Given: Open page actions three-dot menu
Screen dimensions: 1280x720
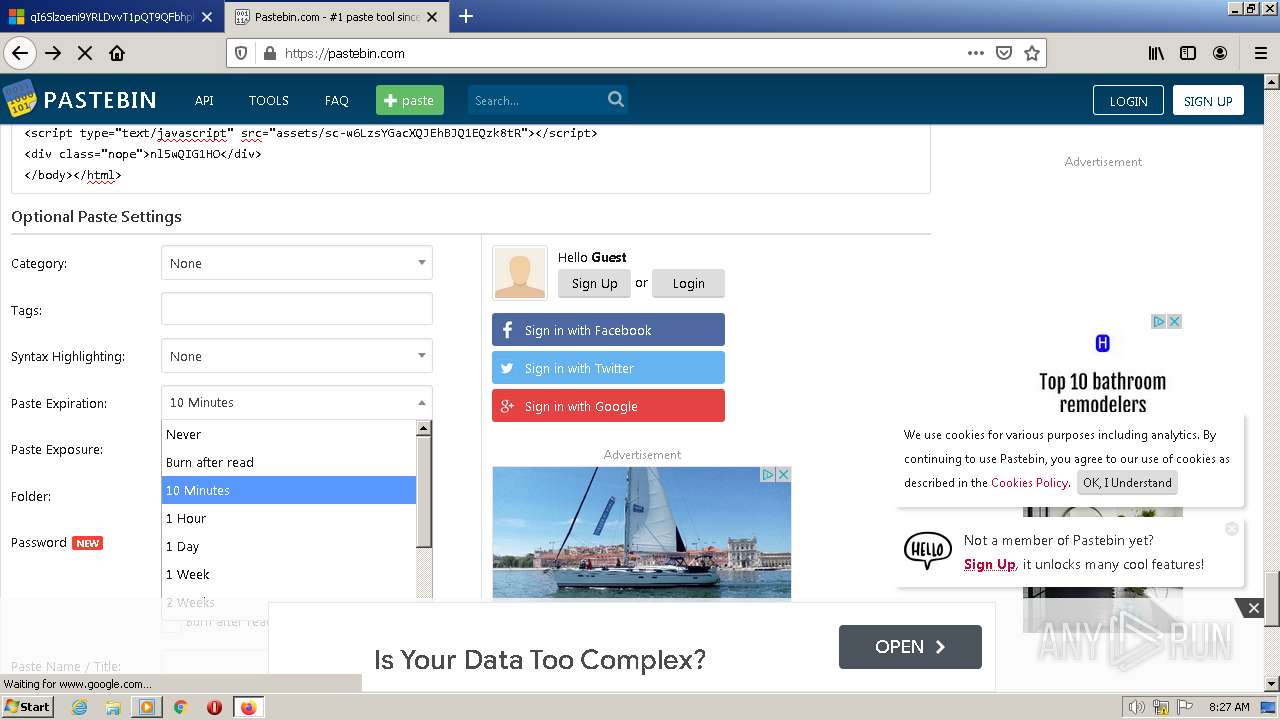Looking at the screenshot, I should pos(976,53).
